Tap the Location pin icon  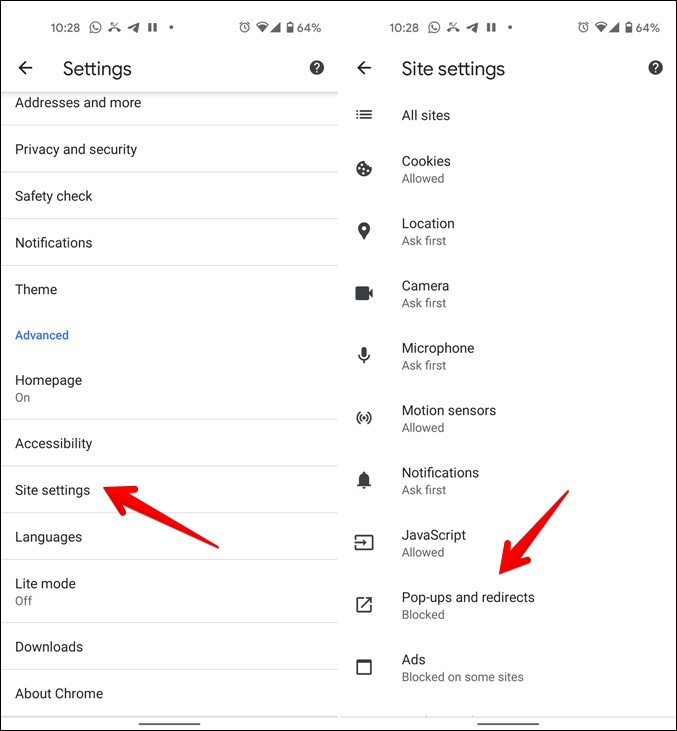coord(364,231)
